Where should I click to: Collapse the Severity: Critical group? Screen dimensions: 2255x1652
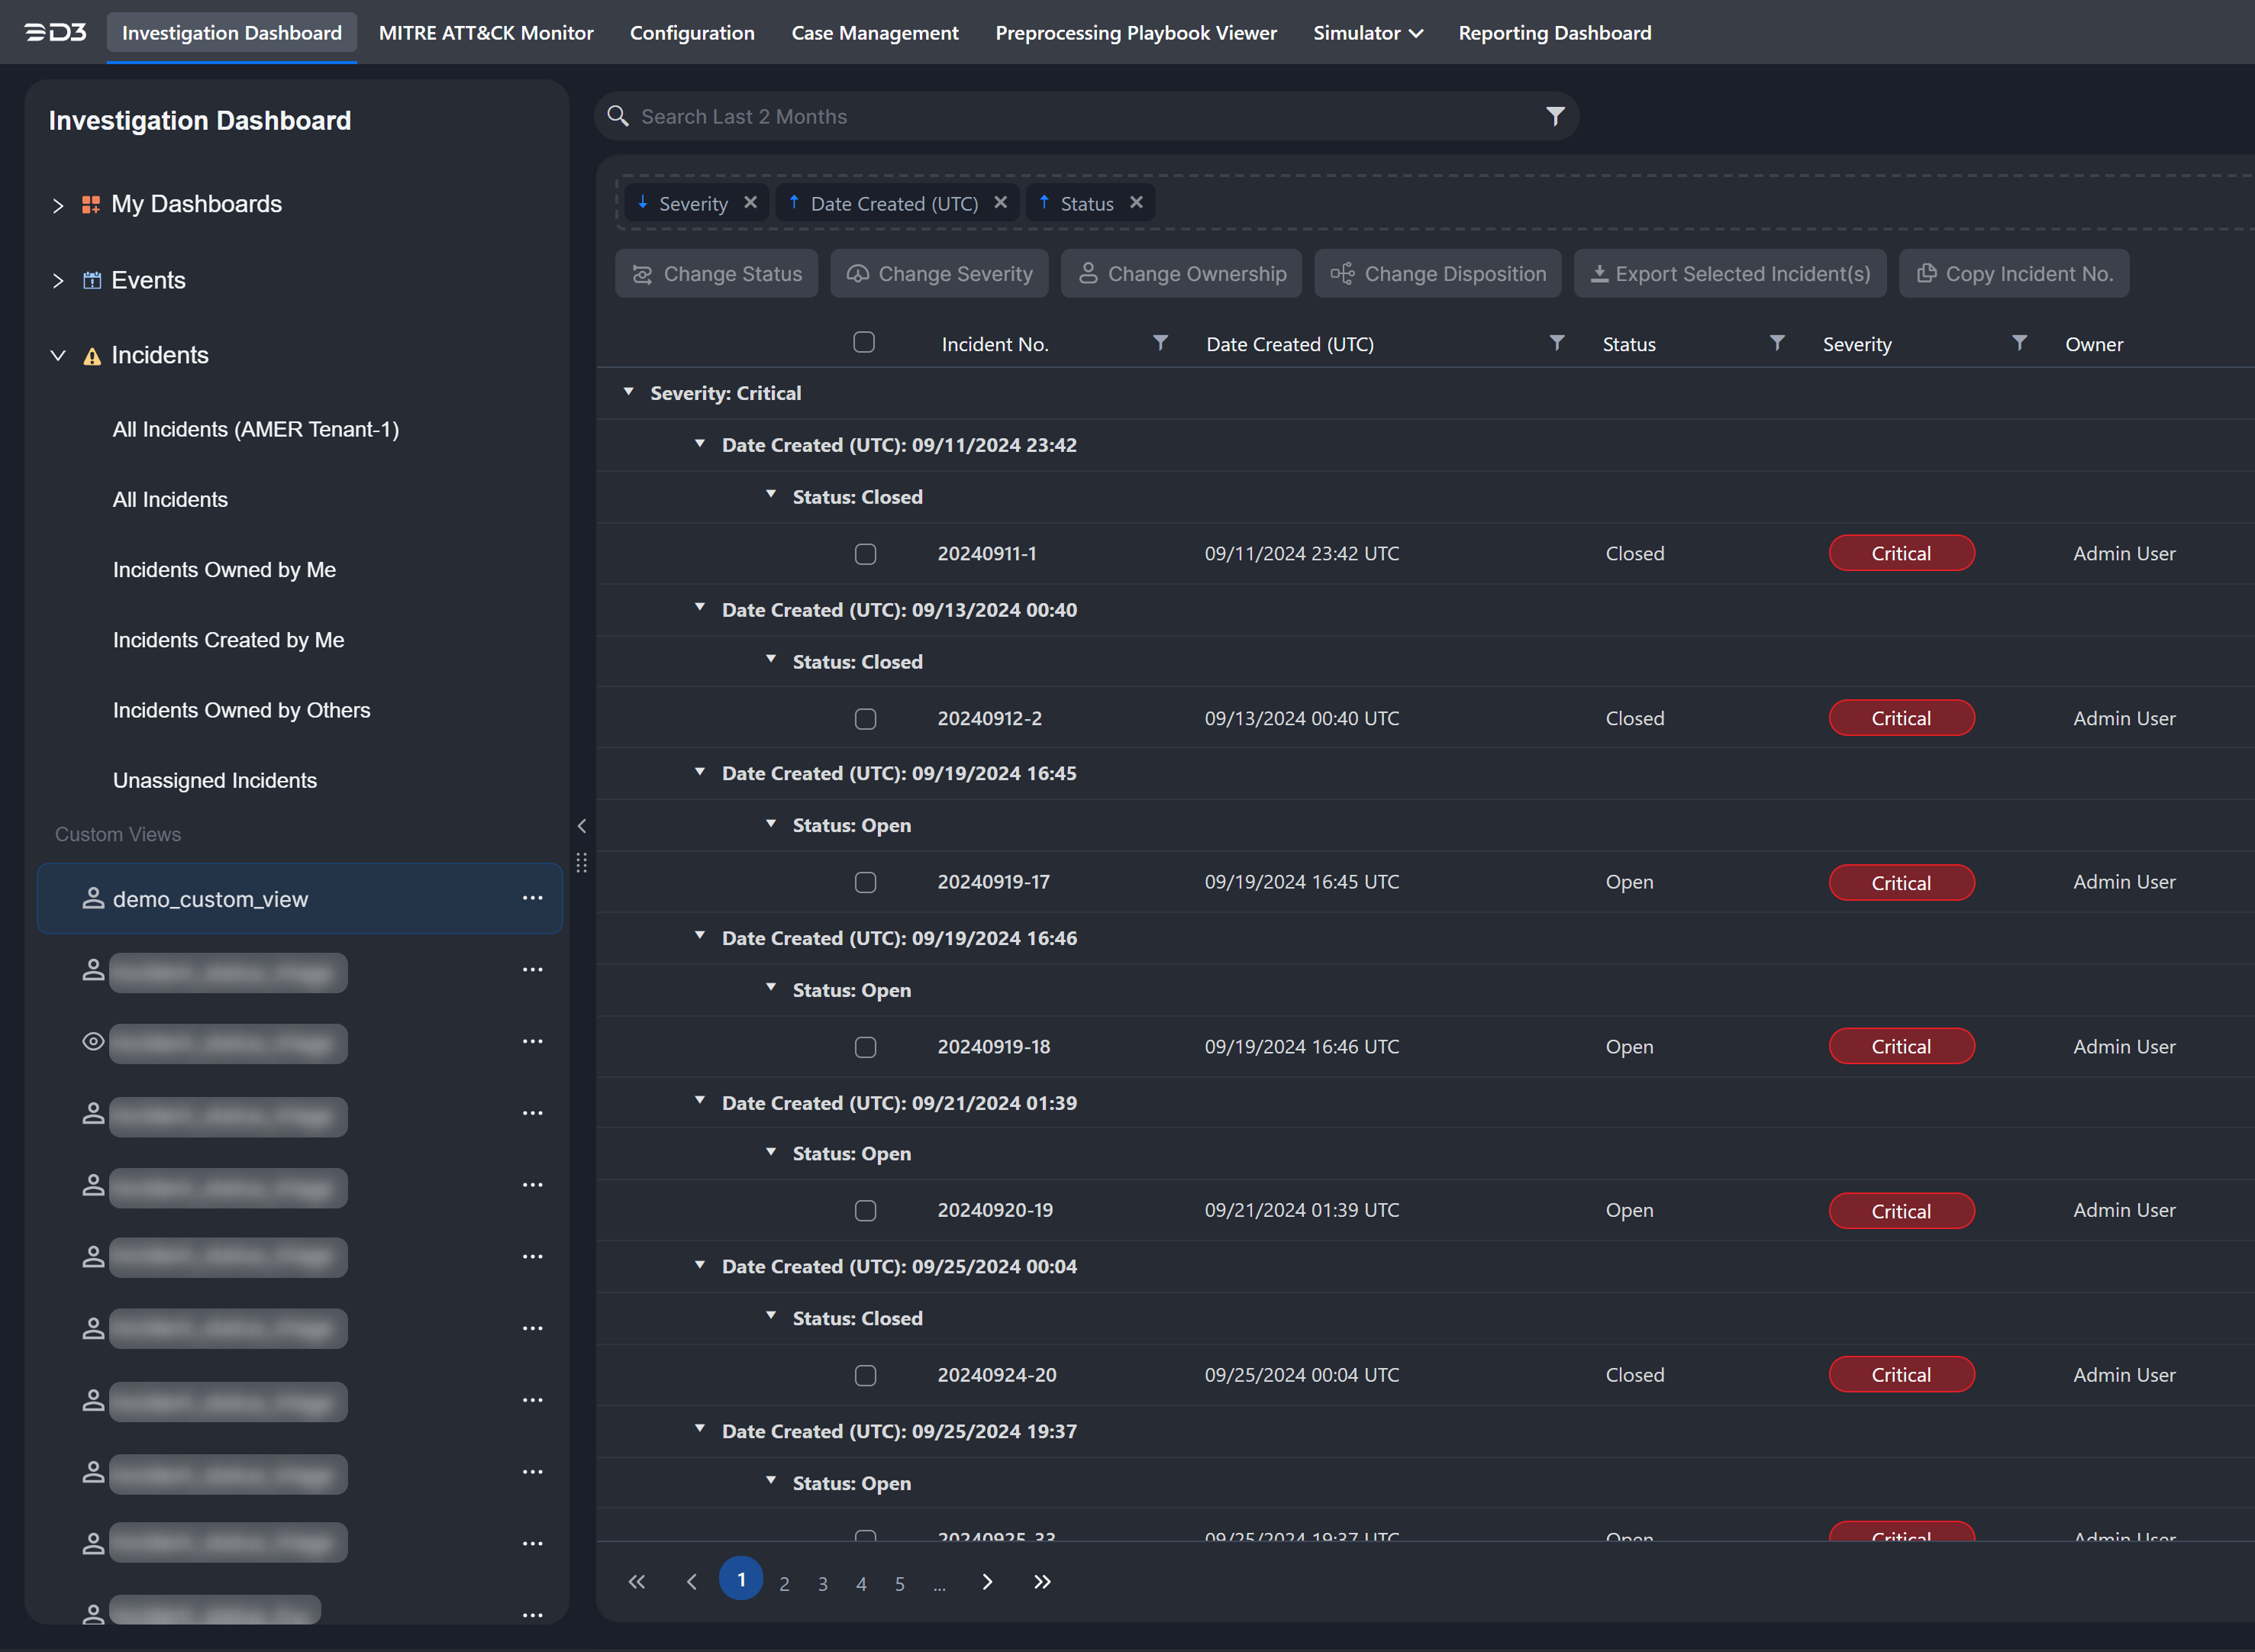tap(629, 392)
